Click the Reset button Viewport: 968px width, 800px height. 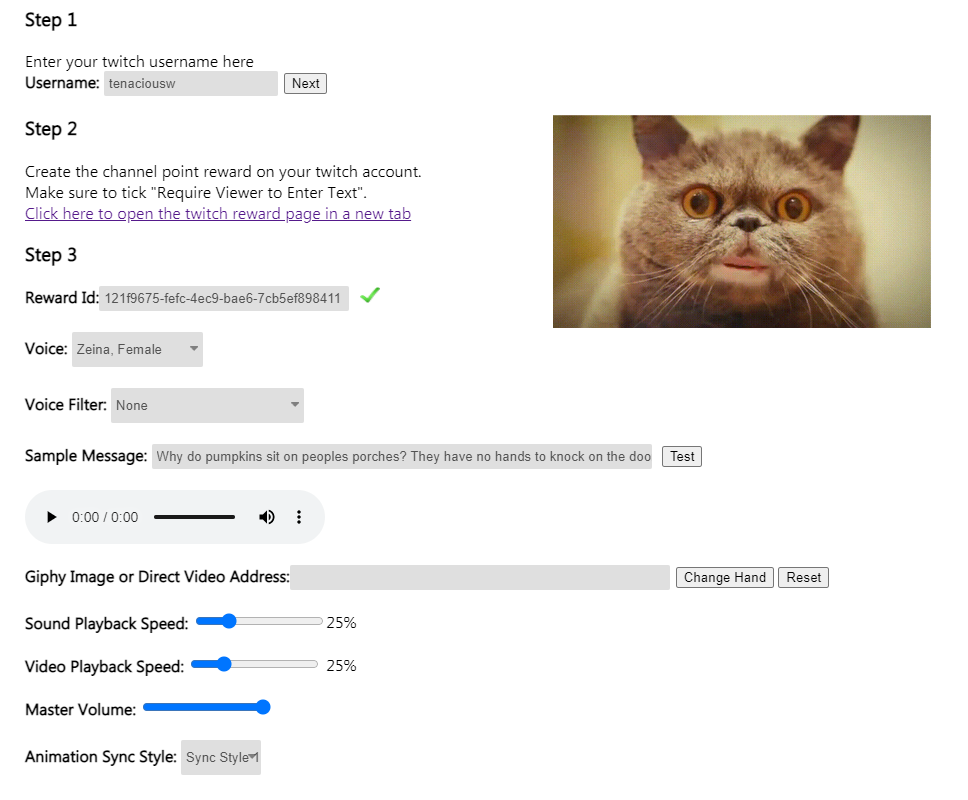pyautogui.click(x=803, y=578)
